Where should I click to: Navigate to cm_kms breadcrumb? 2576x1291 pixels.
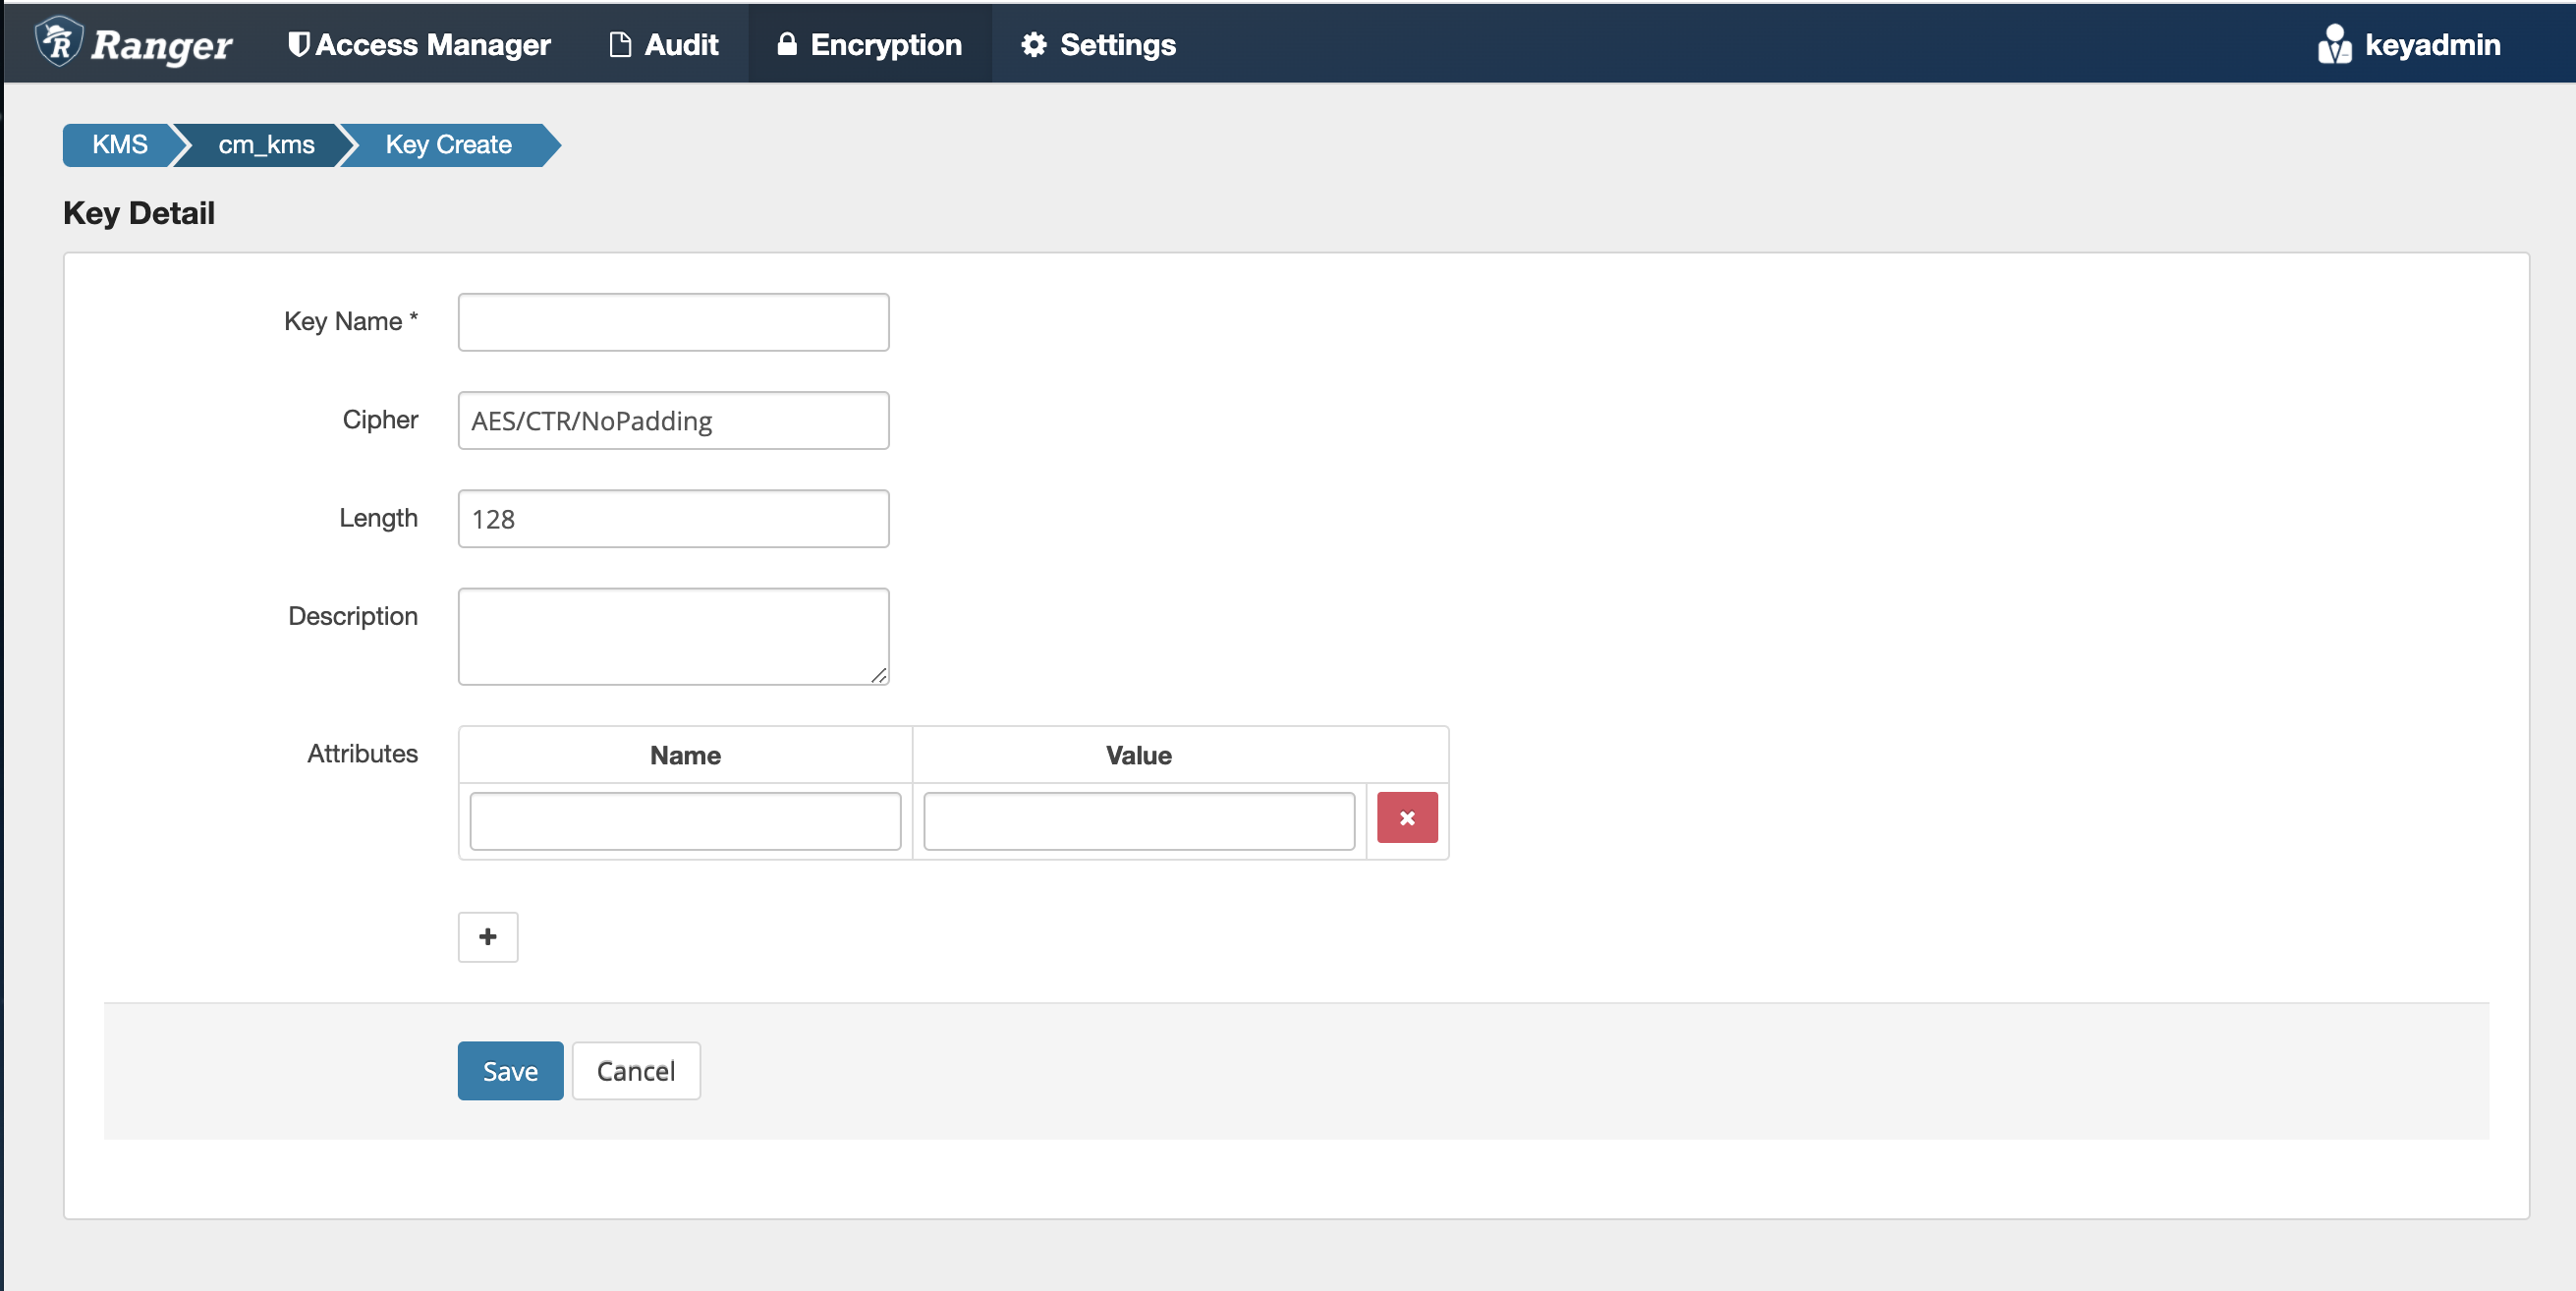coord(266,145)
